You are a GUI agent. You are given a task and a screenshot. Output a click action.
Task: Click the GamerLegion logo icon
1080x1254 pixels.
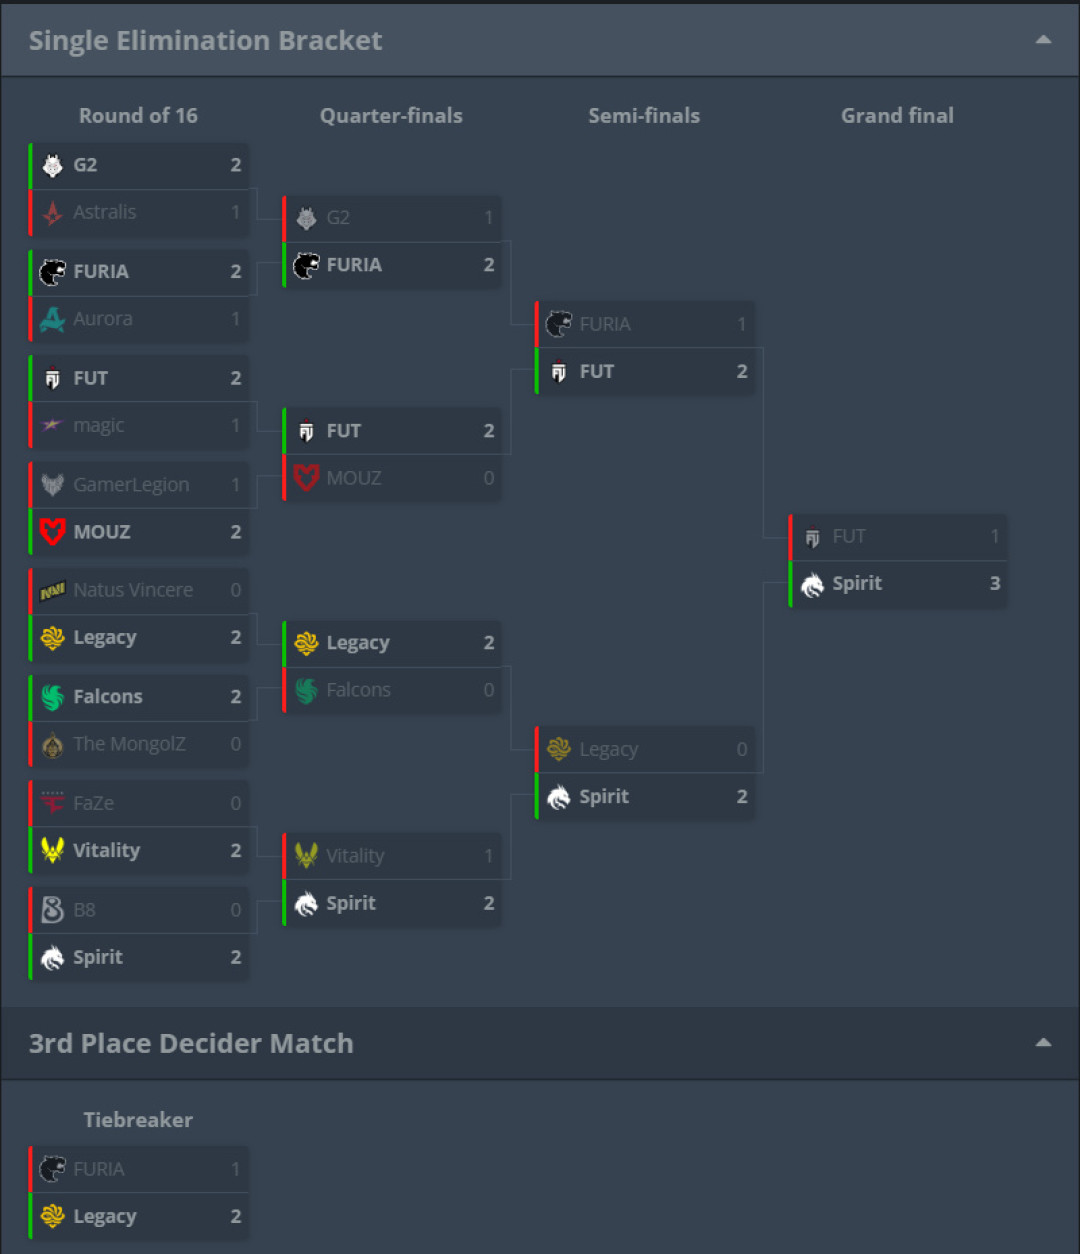click(53, 485)
